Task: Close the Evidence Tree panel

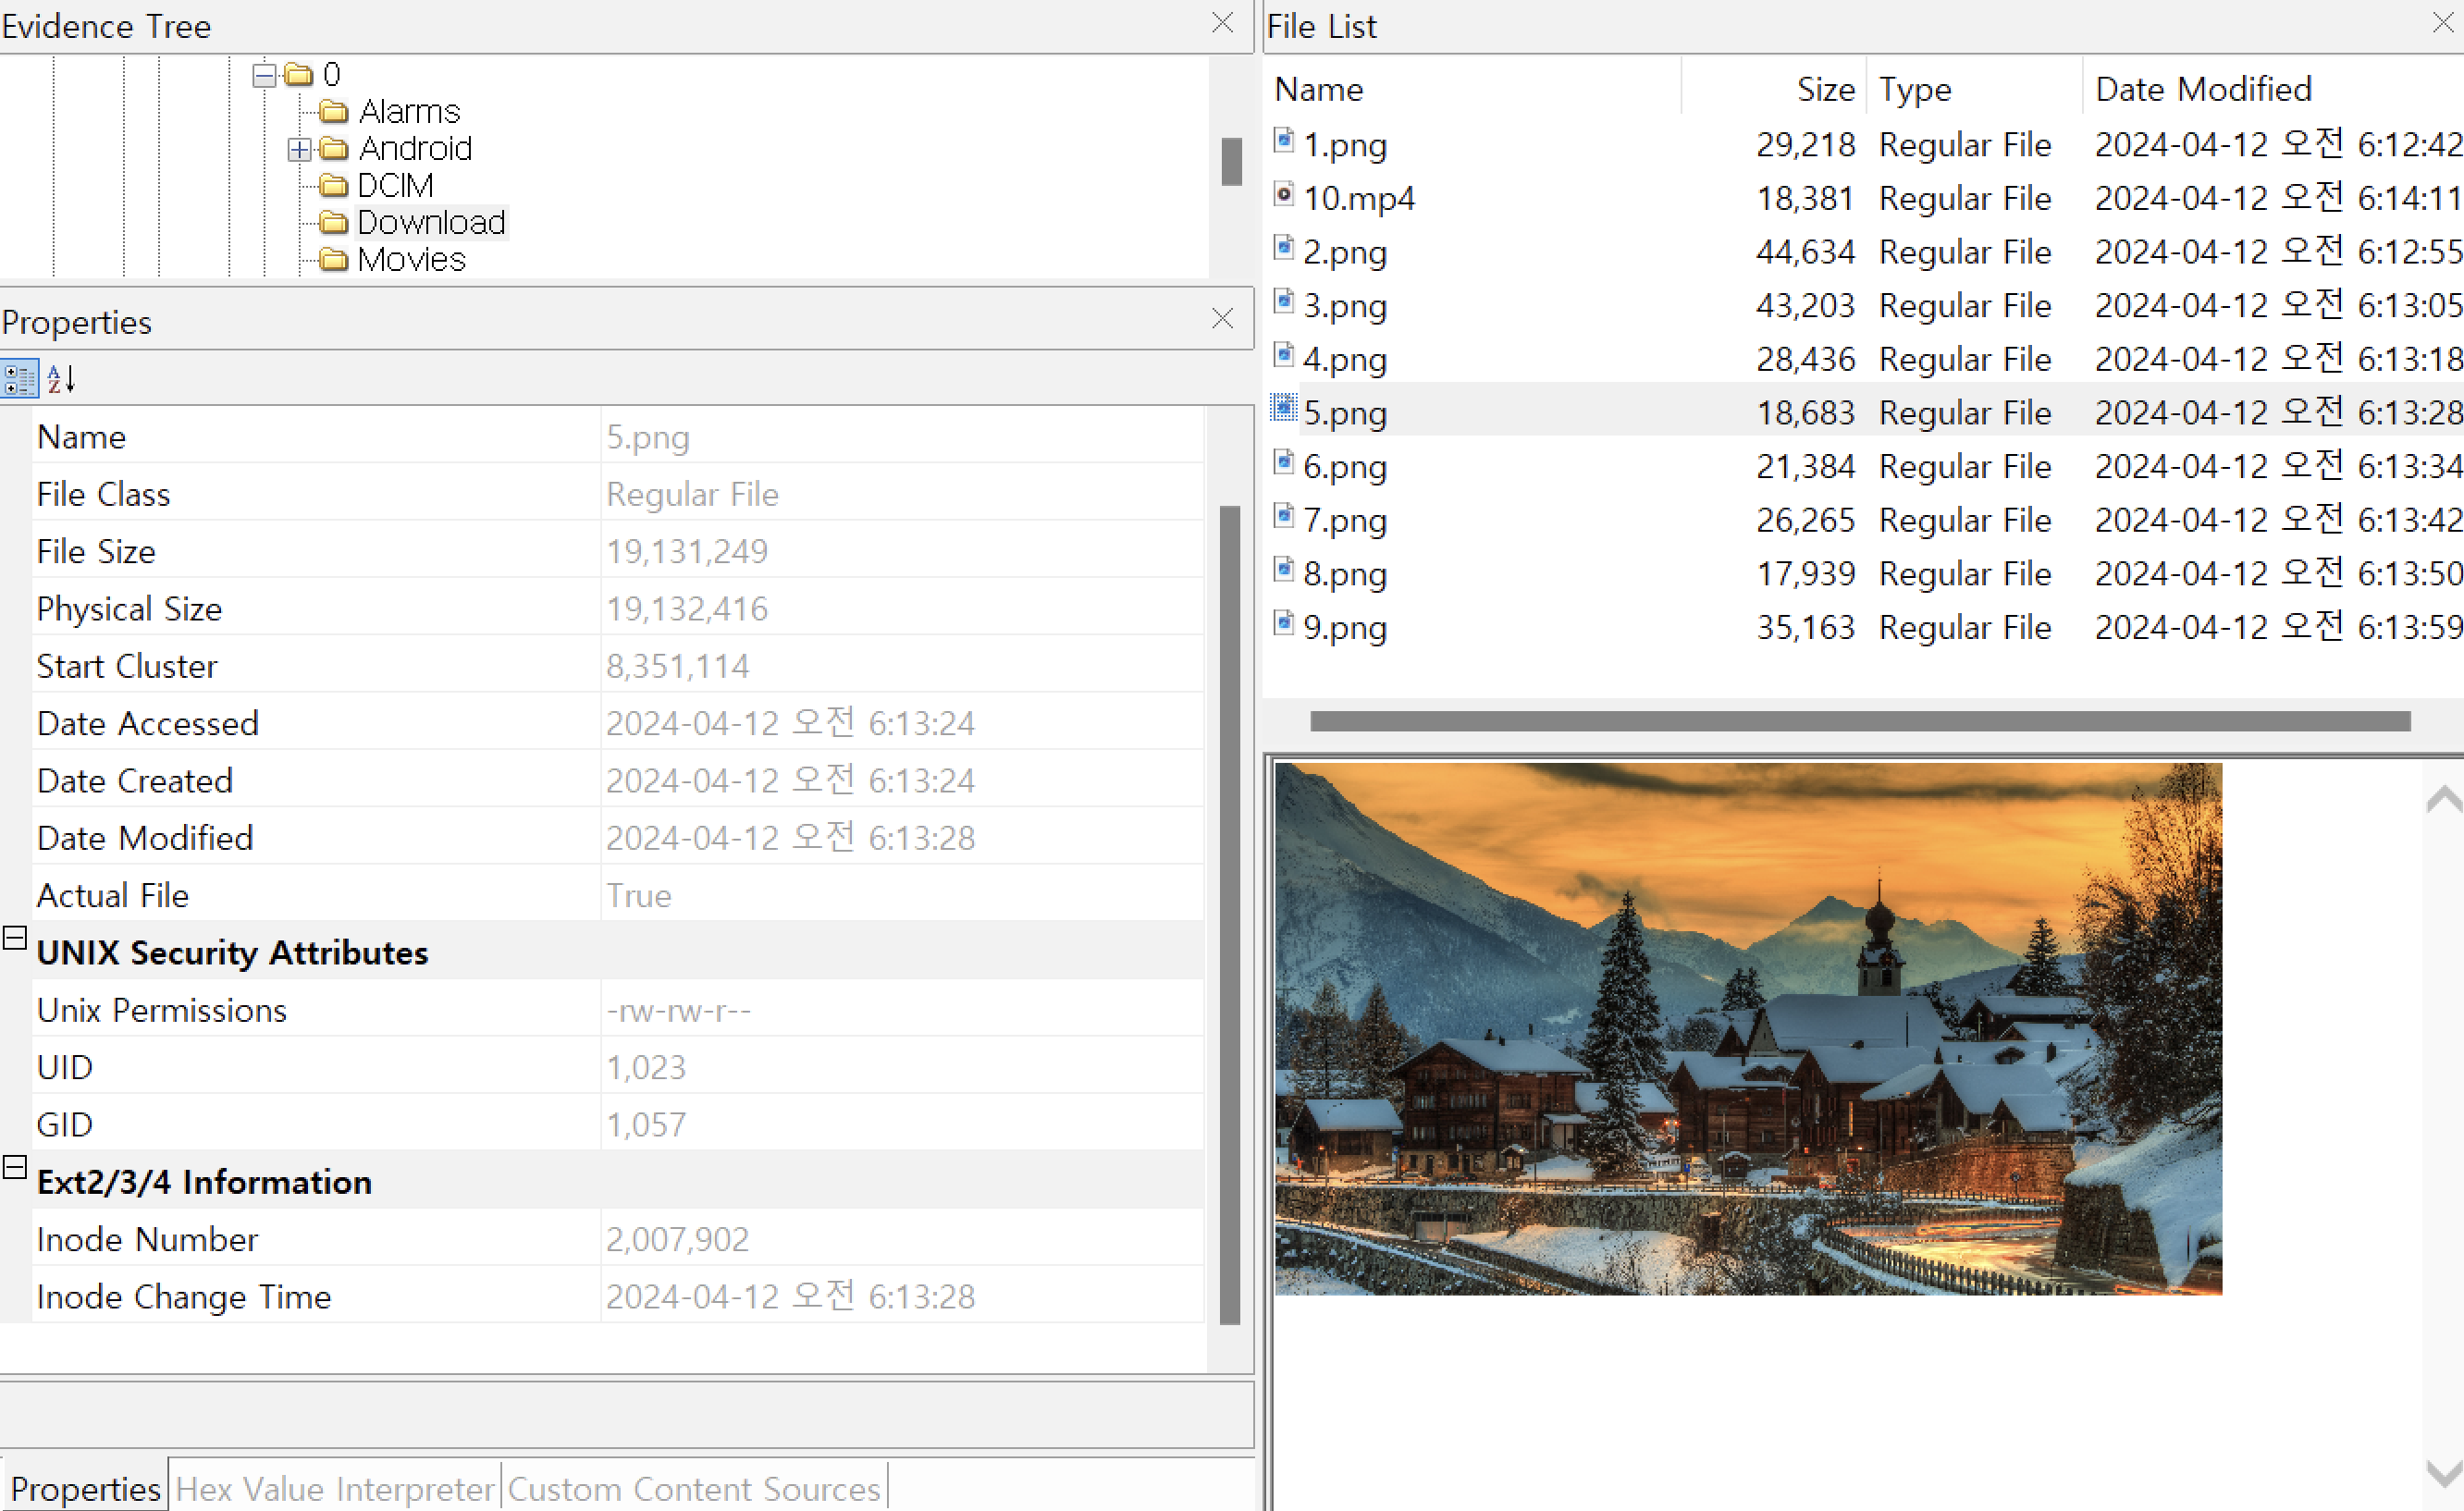Action: 1222,23
